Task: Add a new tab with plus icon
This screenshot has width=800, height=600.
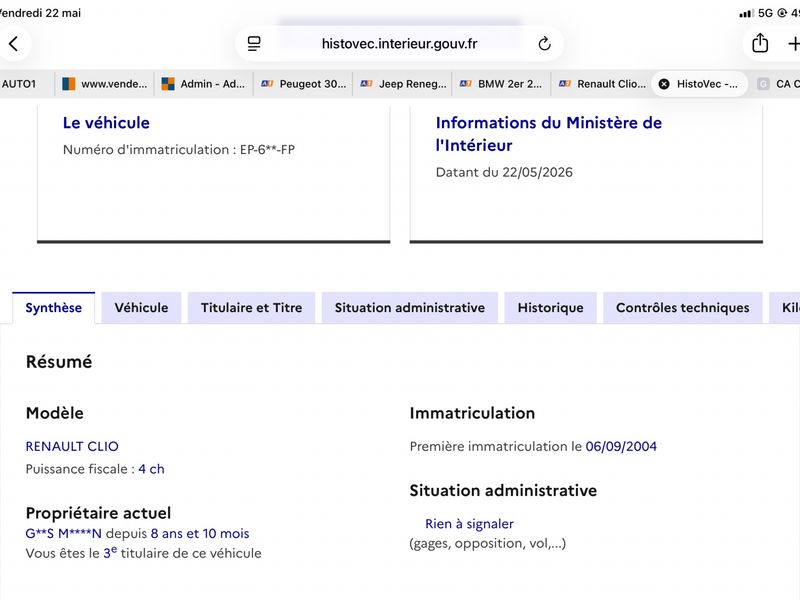Action: (793, 44)
